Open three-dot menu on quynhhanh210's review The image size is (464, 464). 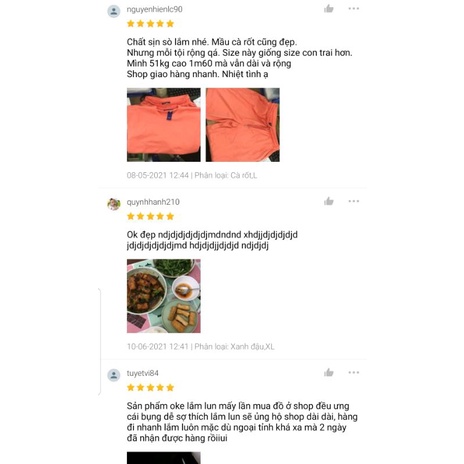point(354,201)
